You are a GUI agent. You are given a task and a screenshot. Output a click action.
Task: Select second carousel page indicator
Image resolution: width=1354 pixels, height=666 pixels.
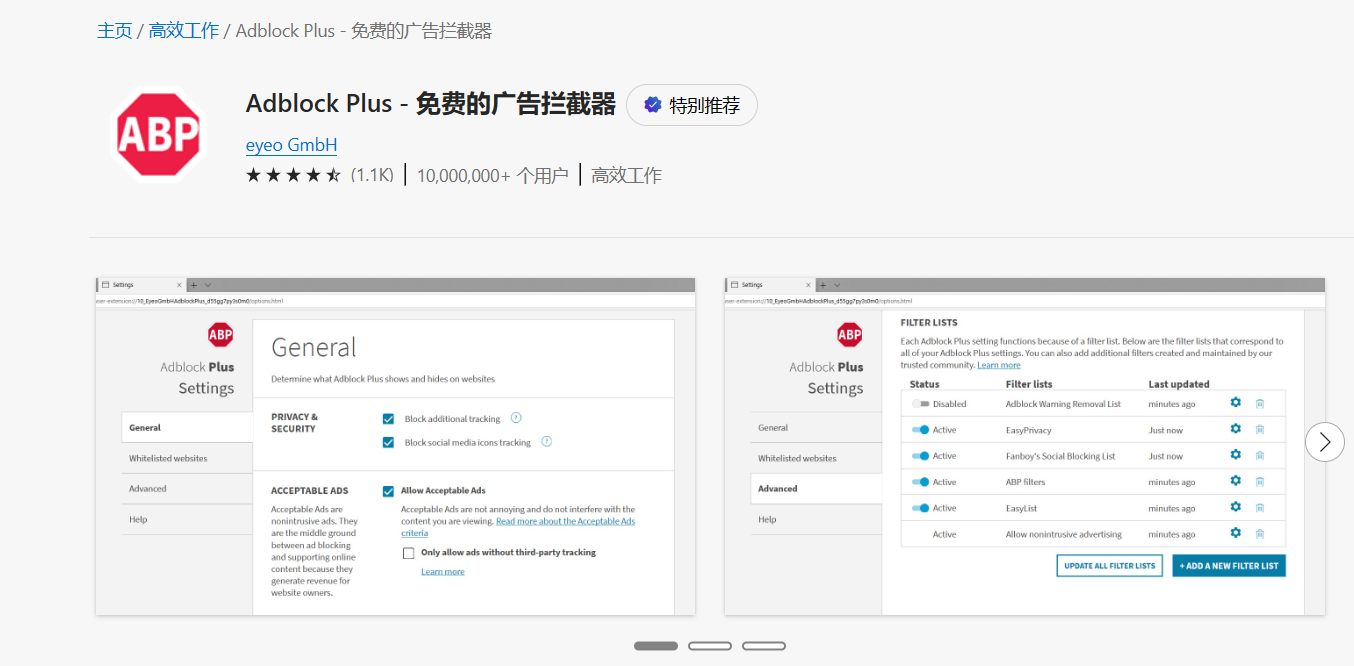coord(710,646)
